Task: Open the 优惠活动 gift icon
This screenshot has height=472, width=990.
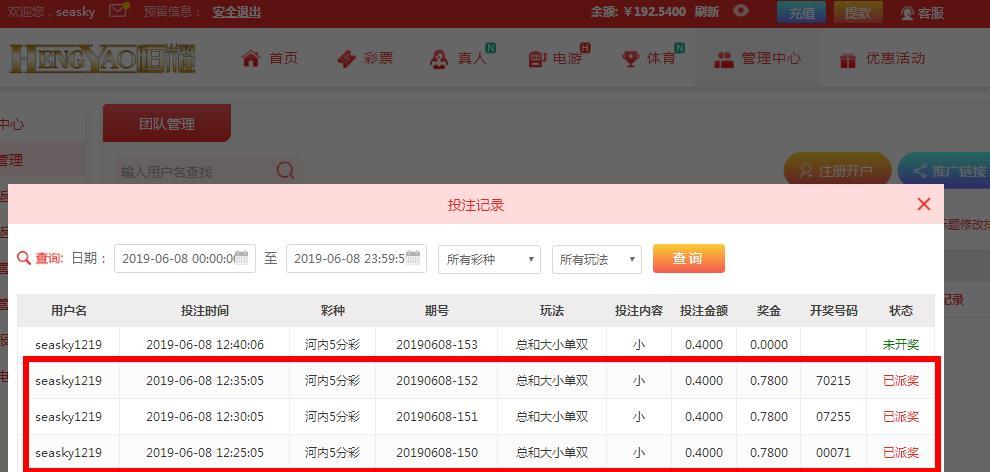Action: [848, 59]
